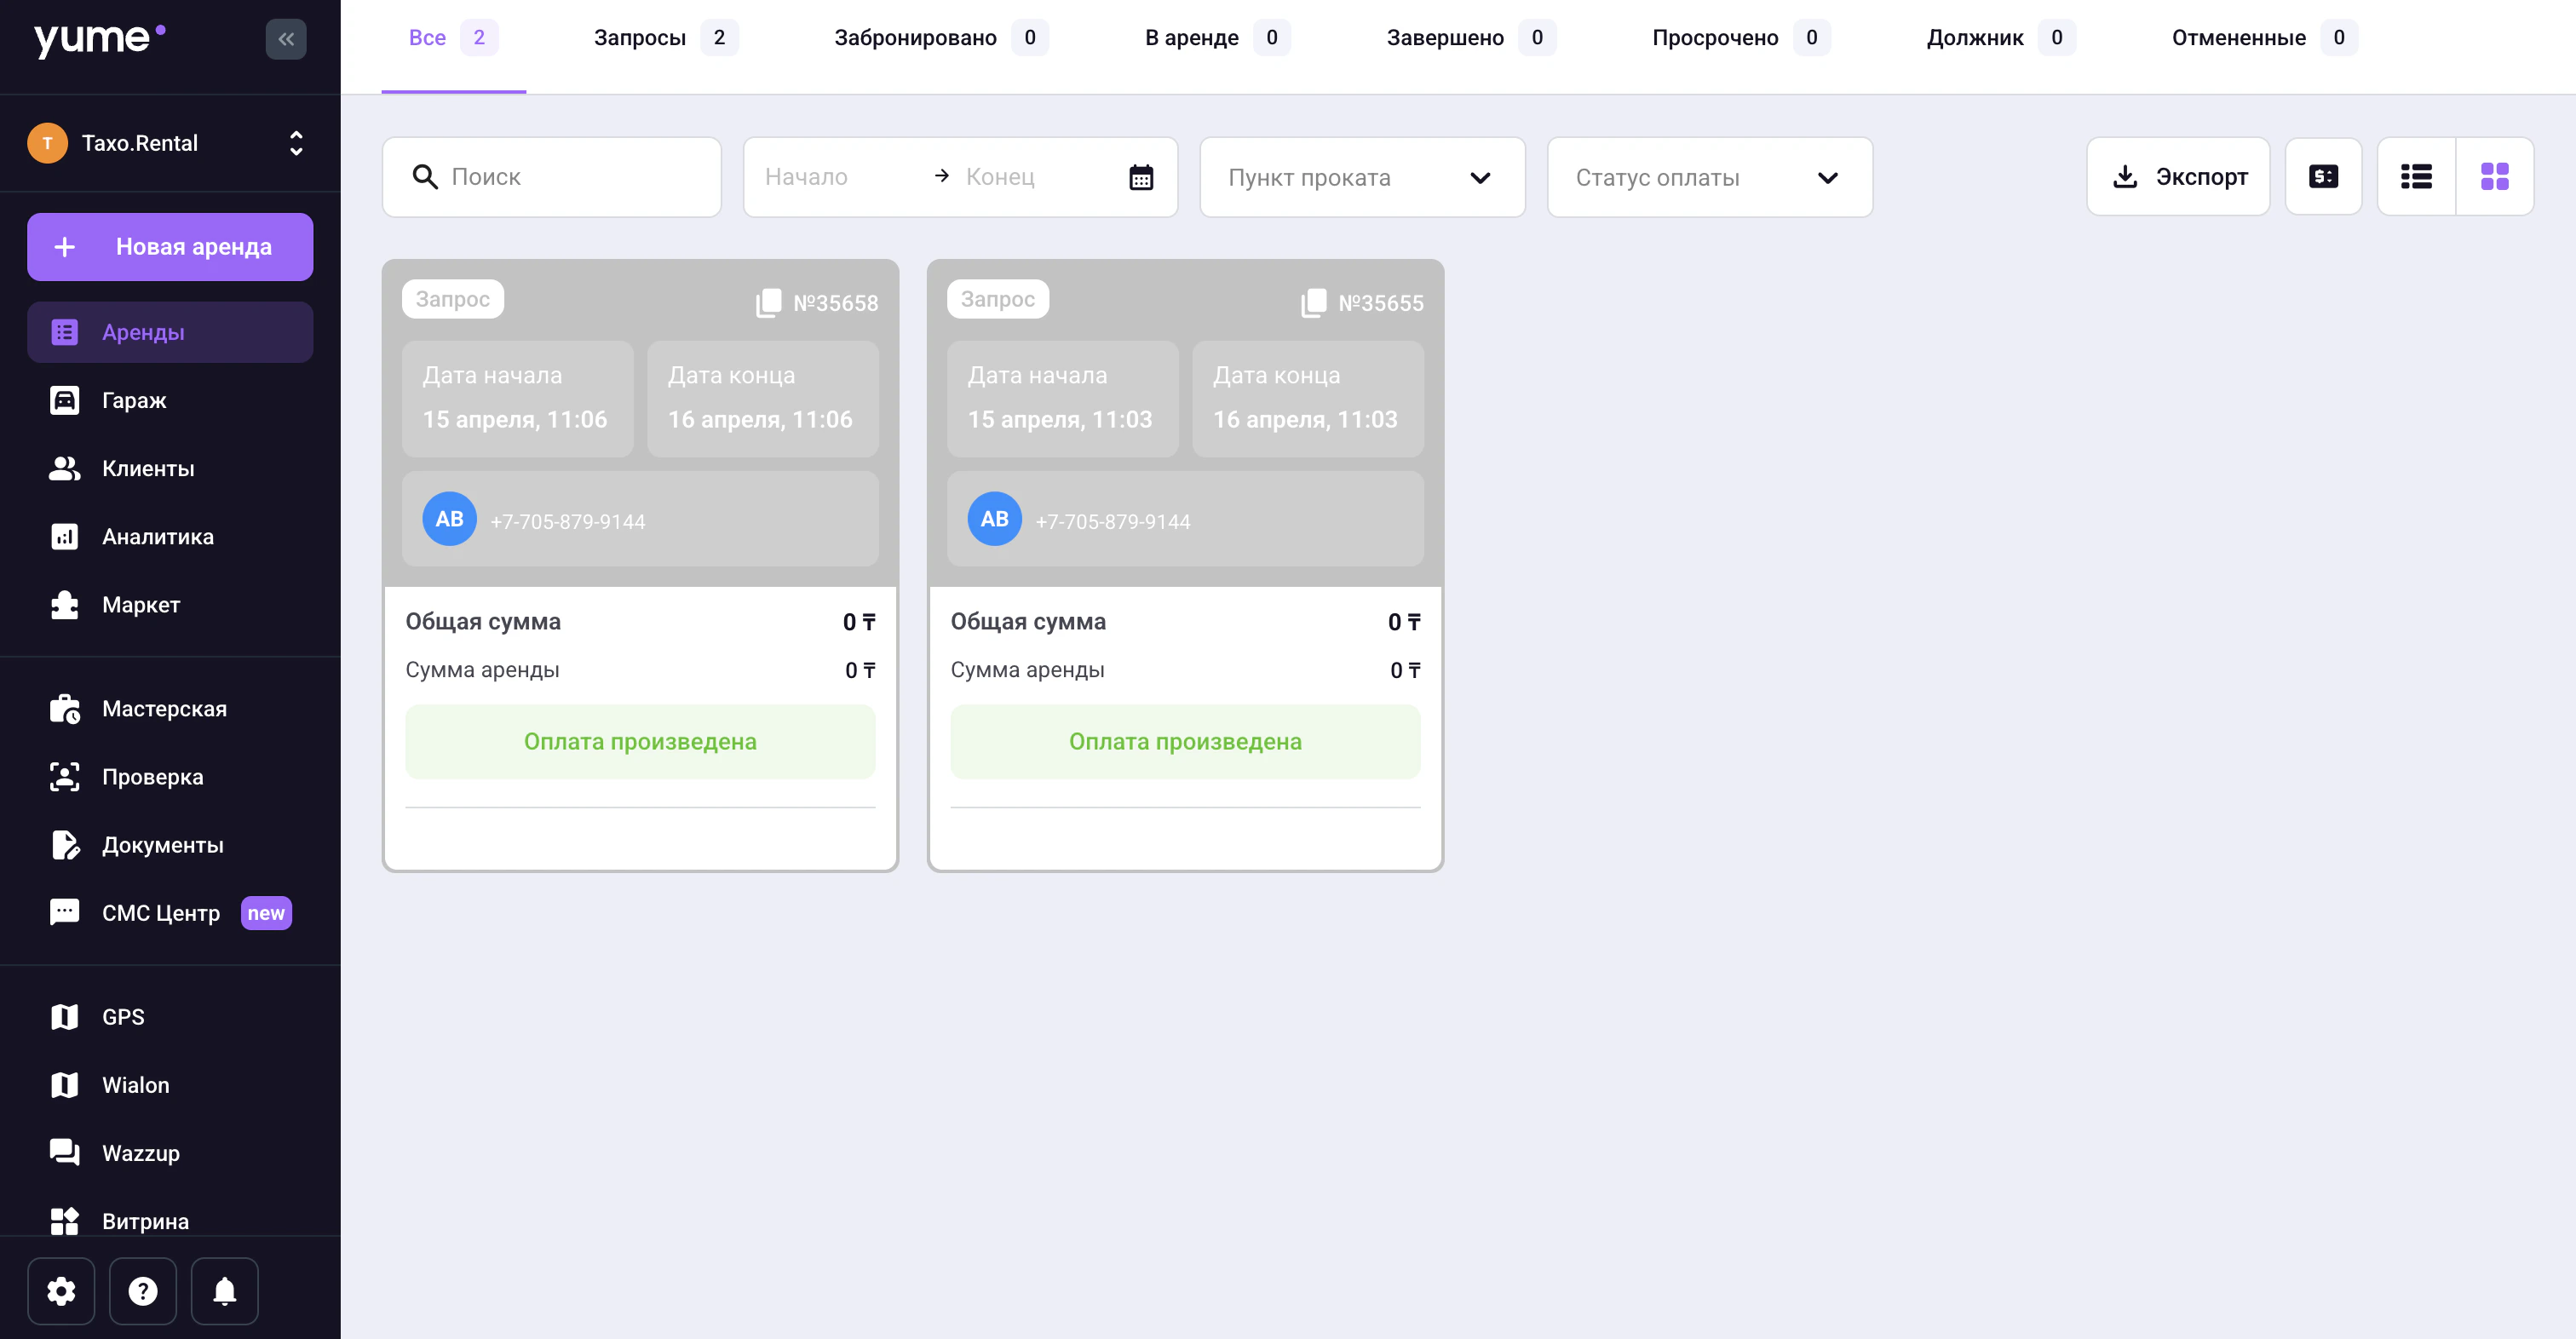2576x1339 pixels.
Task: Expand the Taxo.Rental company switcher
Action: click(296, 143)
